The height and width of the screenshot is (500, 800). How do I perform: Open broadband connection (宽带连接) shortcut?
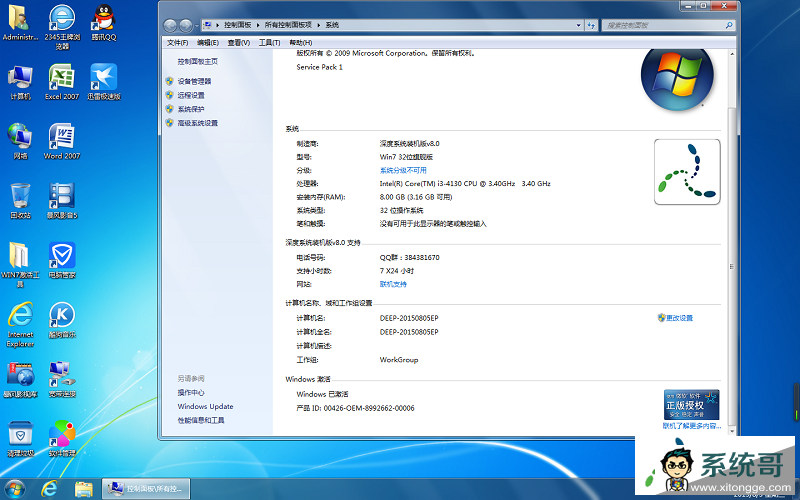[x=62, y=380]
